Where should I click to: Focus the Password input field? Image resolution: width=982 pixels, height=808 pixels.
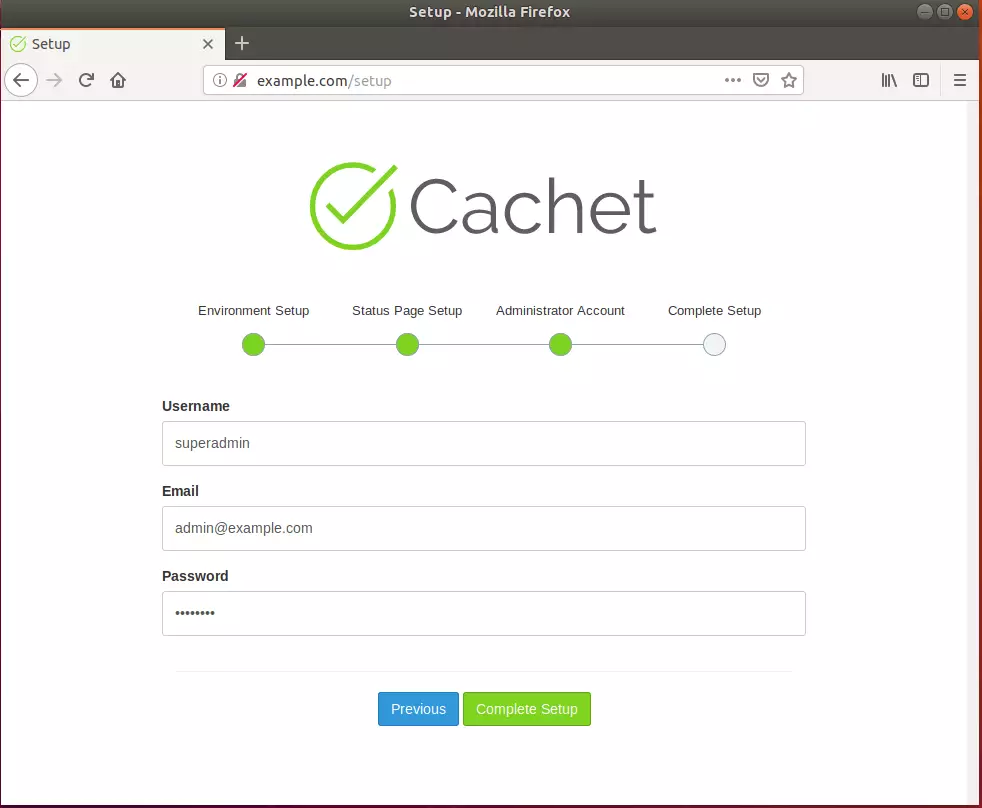(x=483, y=614)
